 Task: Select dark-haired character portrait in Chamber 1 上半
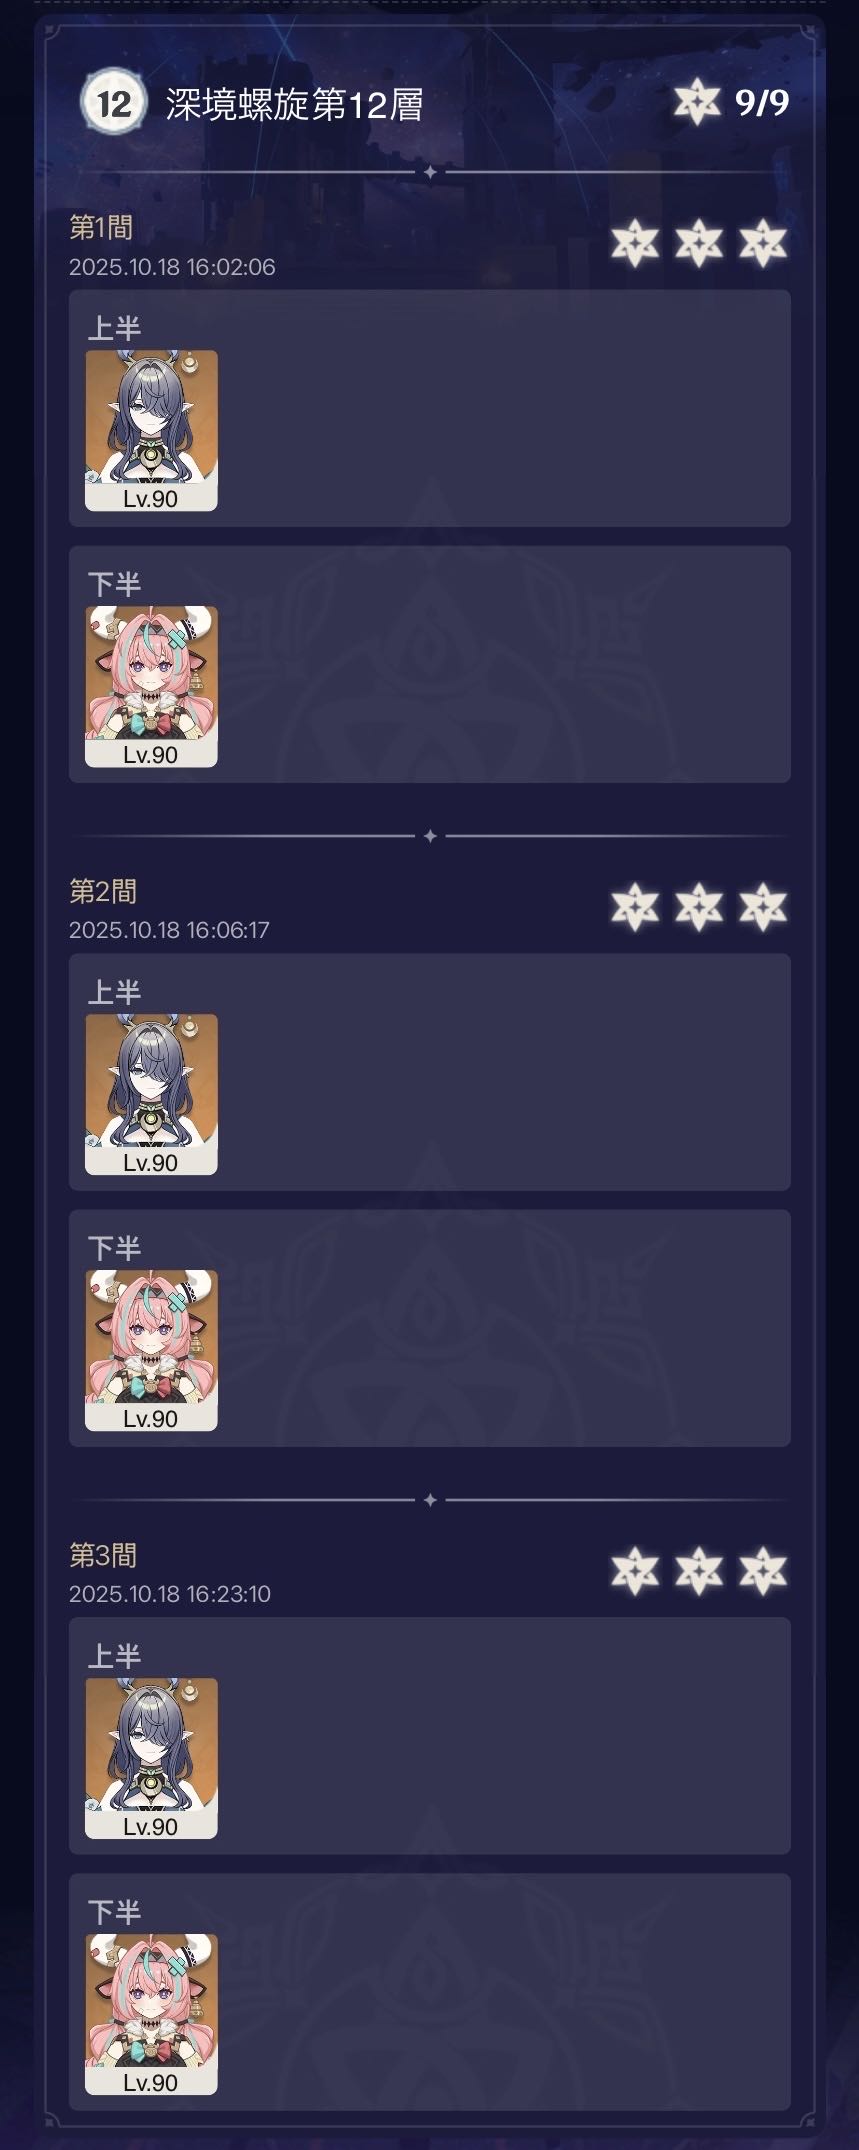[151, 431]
